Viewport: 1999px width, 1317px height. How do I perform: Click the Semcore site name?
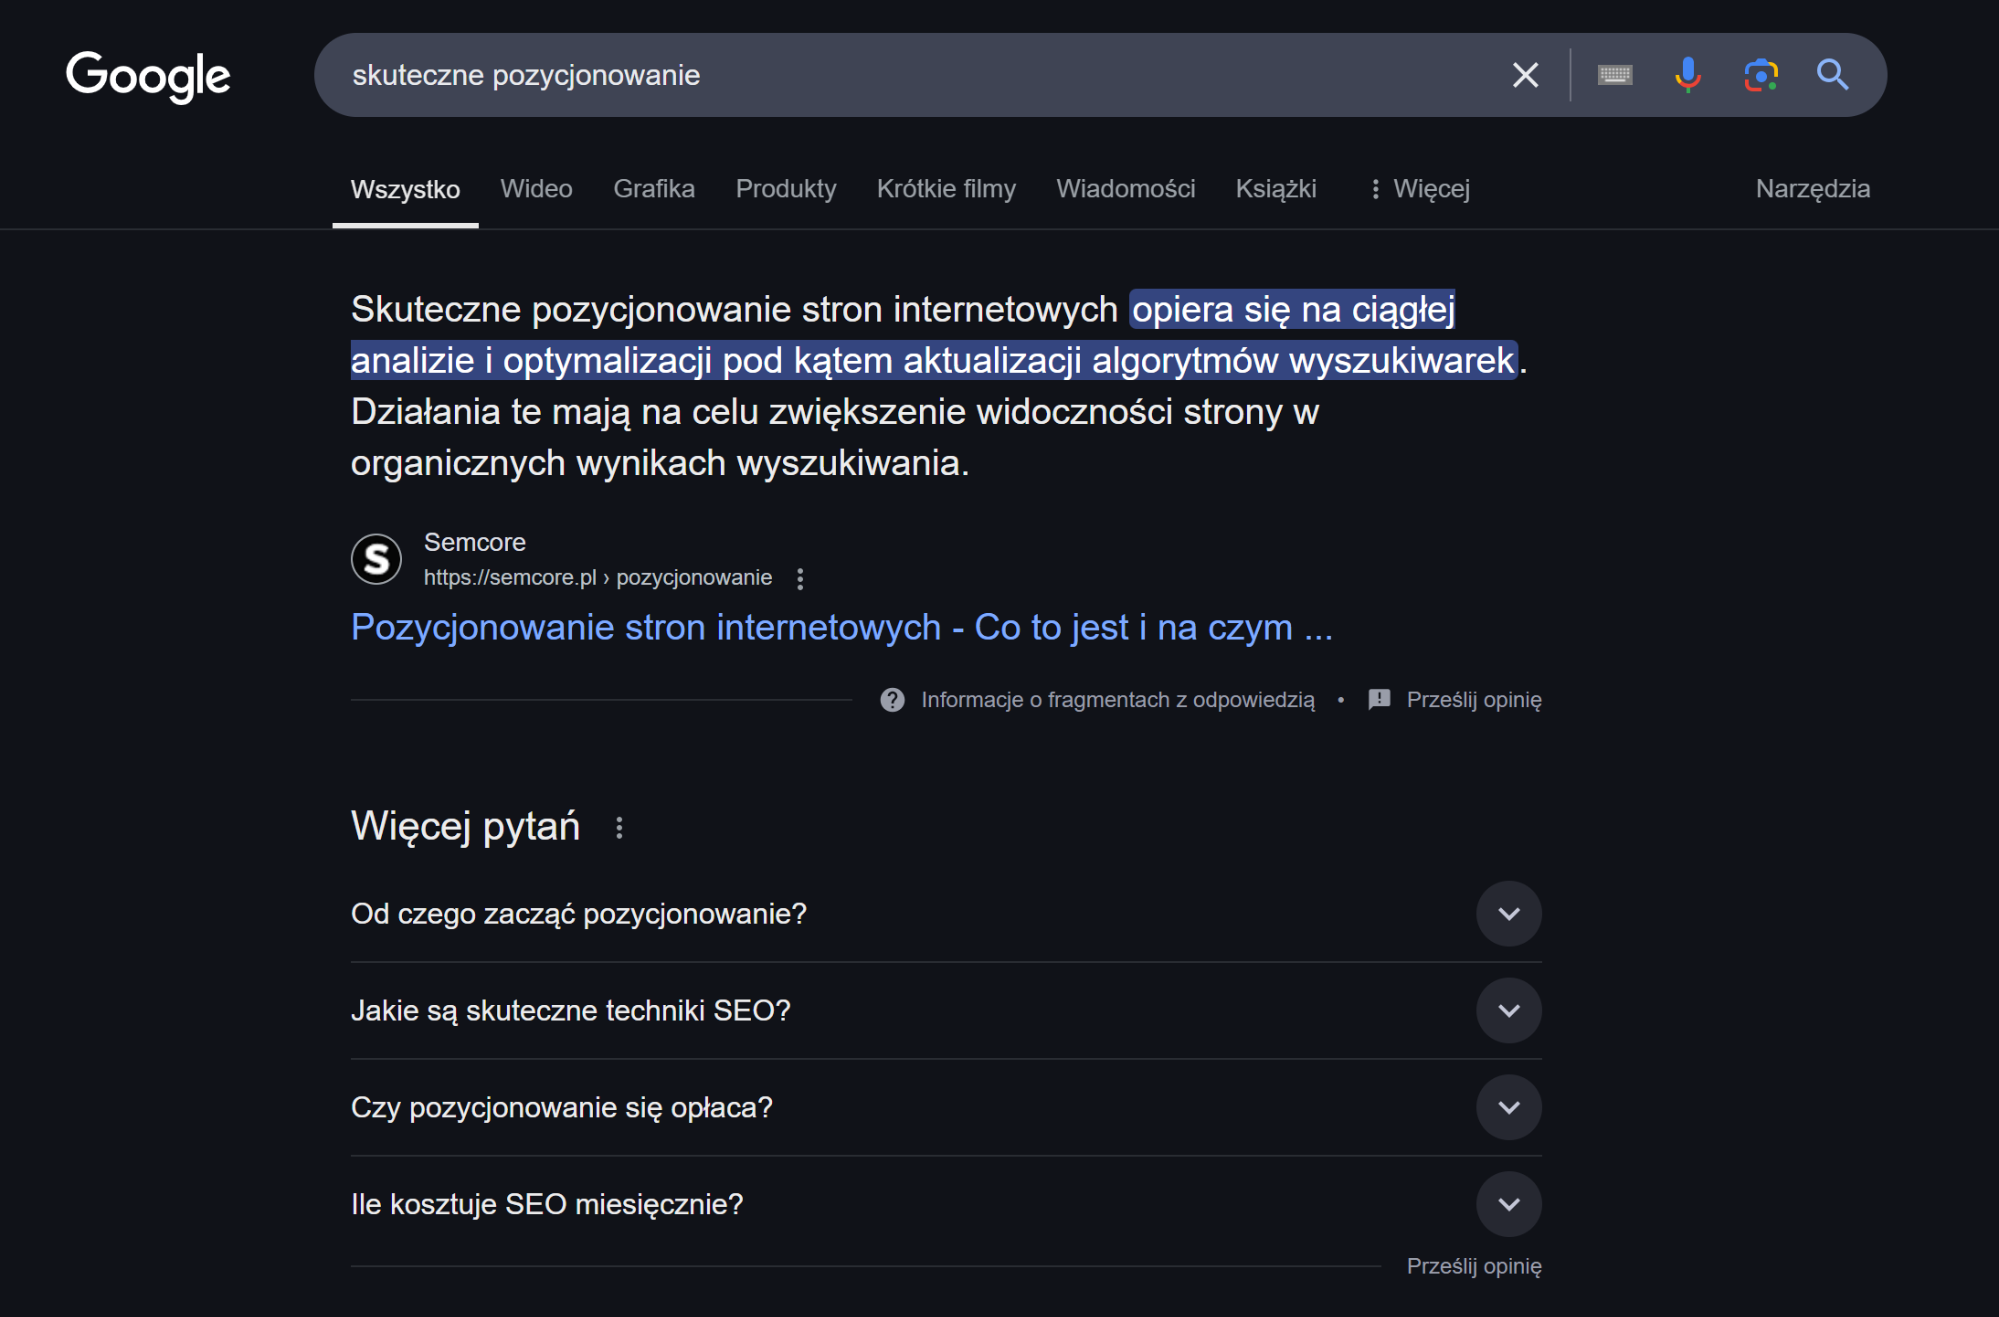[x=474, y=542]
